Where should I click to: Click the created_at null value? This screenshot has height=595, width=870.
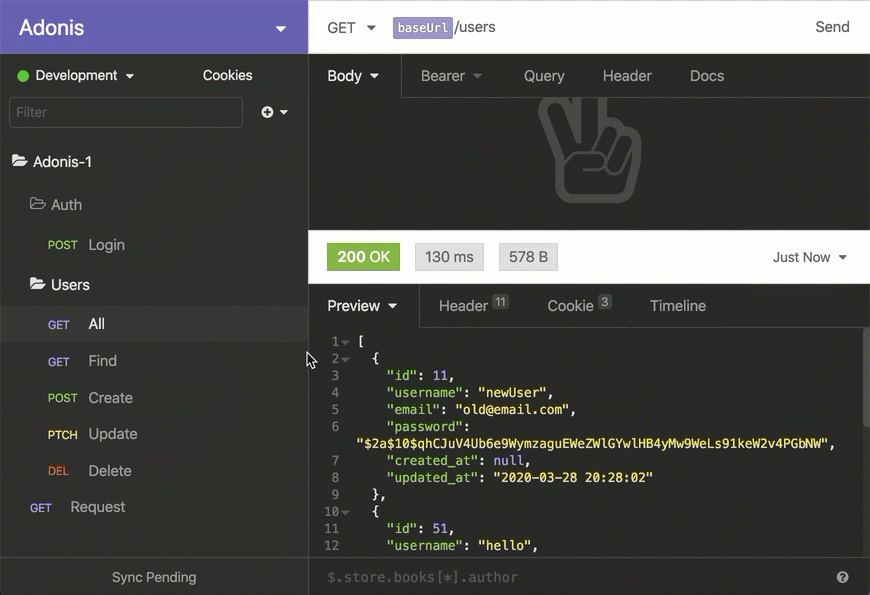click(x=508, y=461)
